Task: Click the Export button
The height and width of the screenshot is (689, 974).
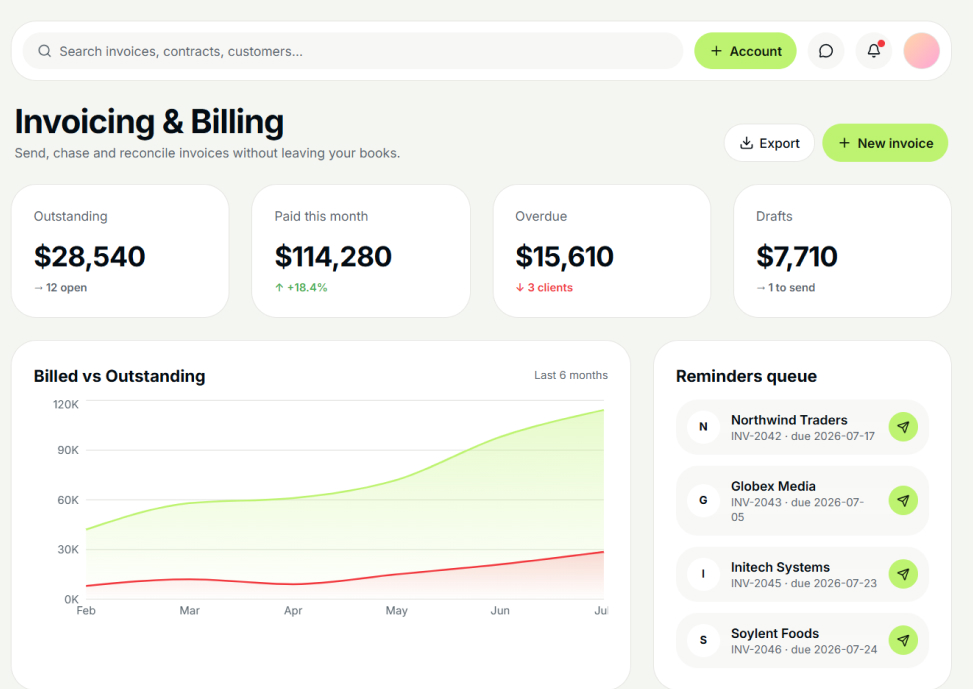Action: [769, 143]
